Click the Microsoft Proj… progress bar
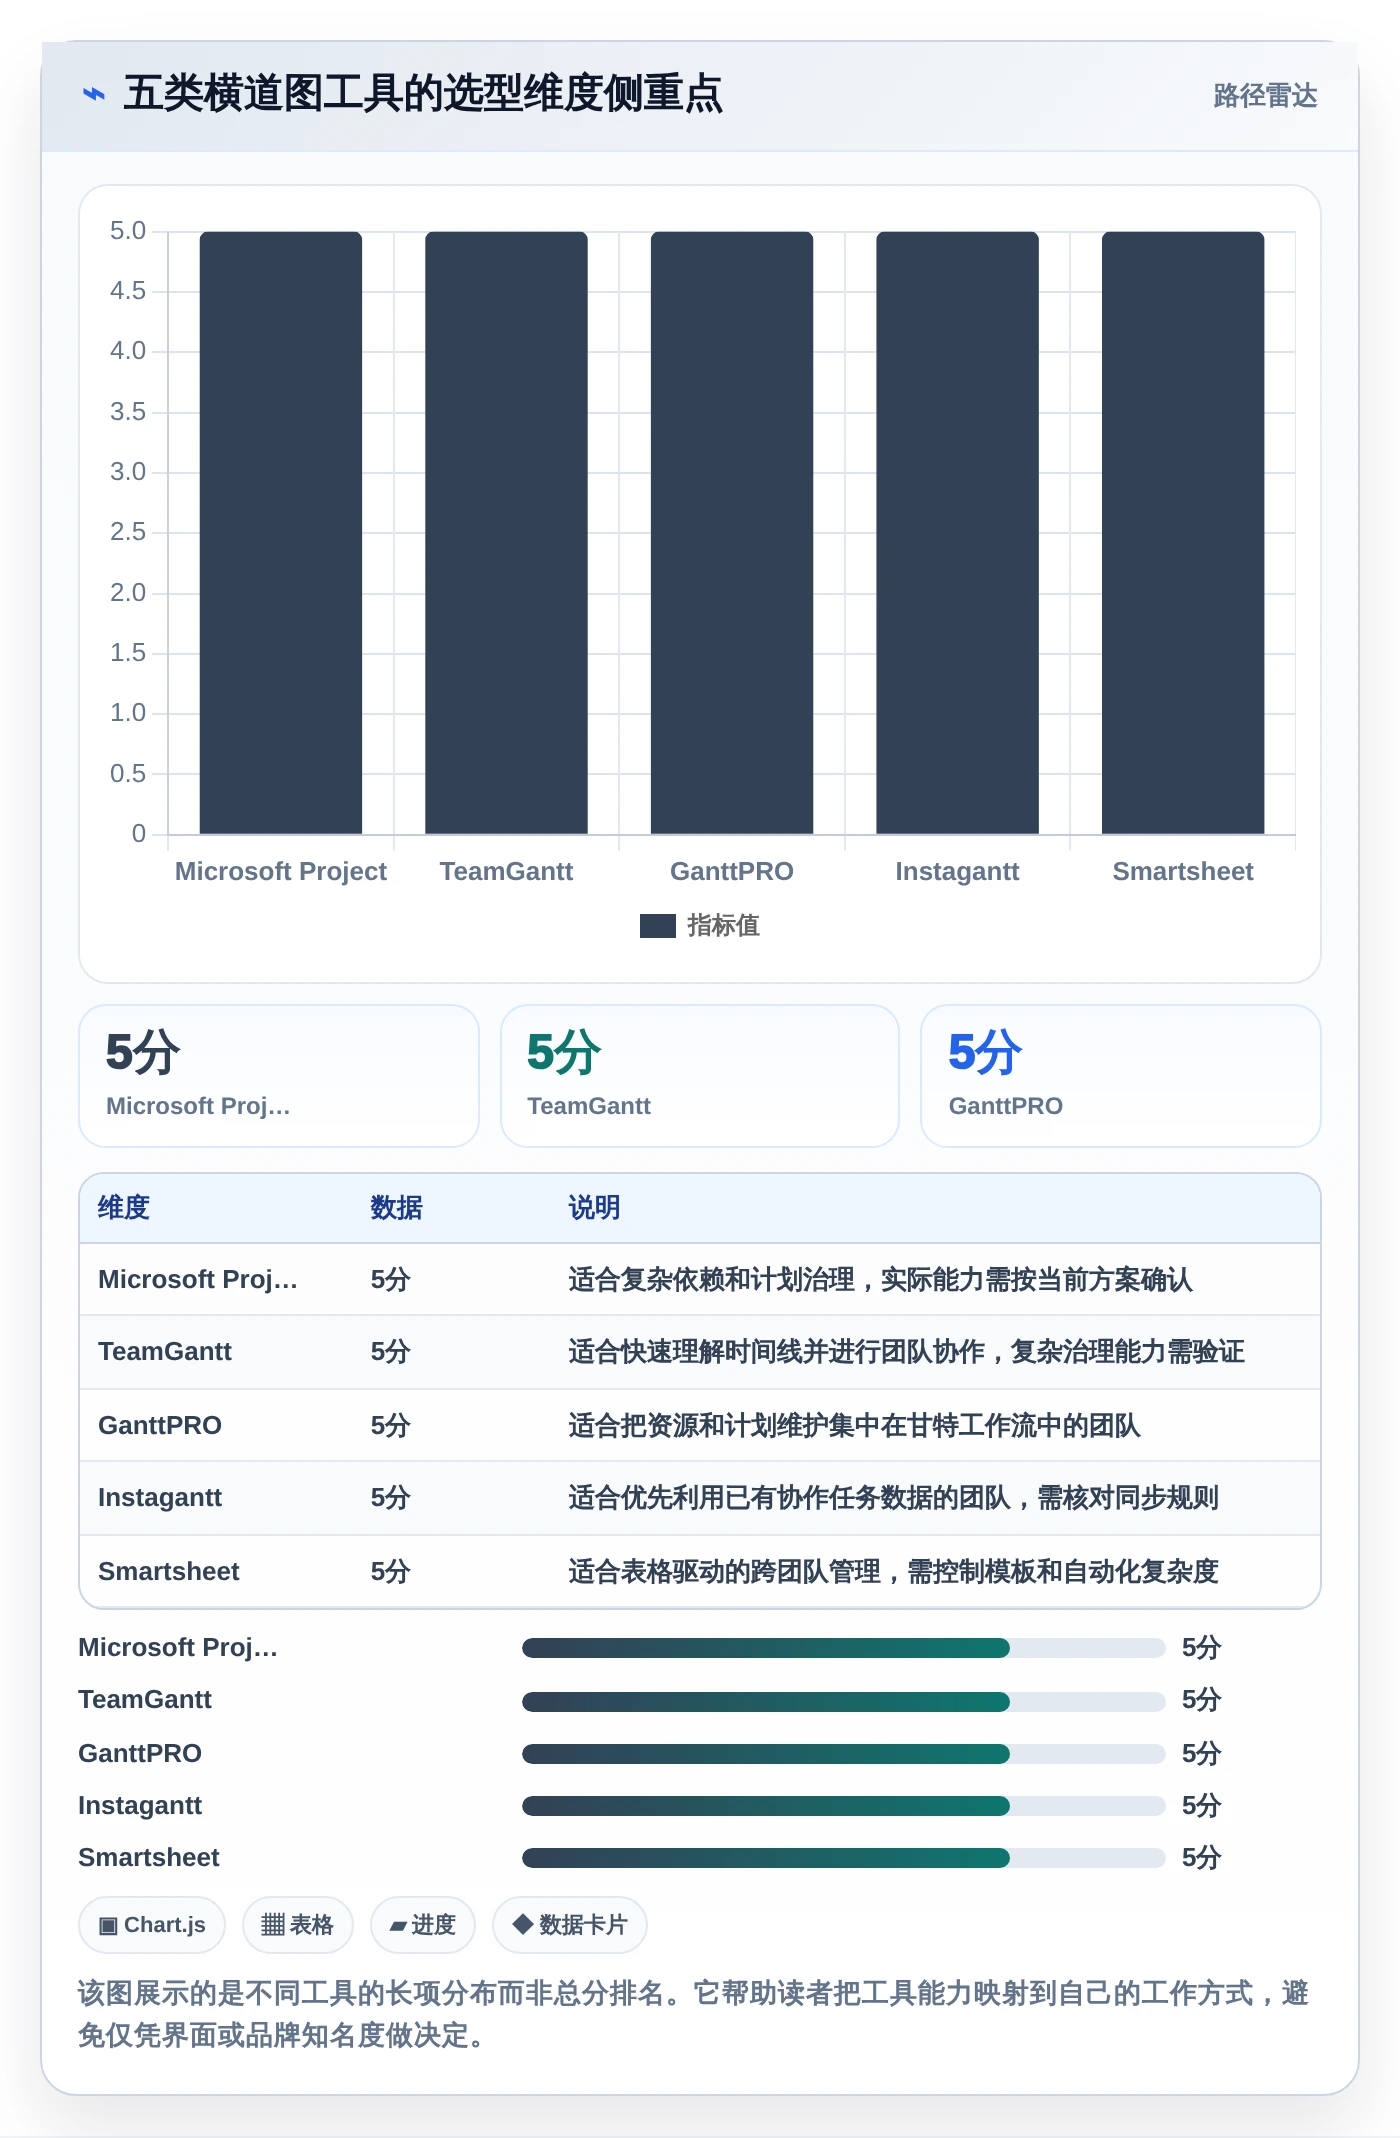Screen dimensions: 1400x2138 pos(843,1648)
